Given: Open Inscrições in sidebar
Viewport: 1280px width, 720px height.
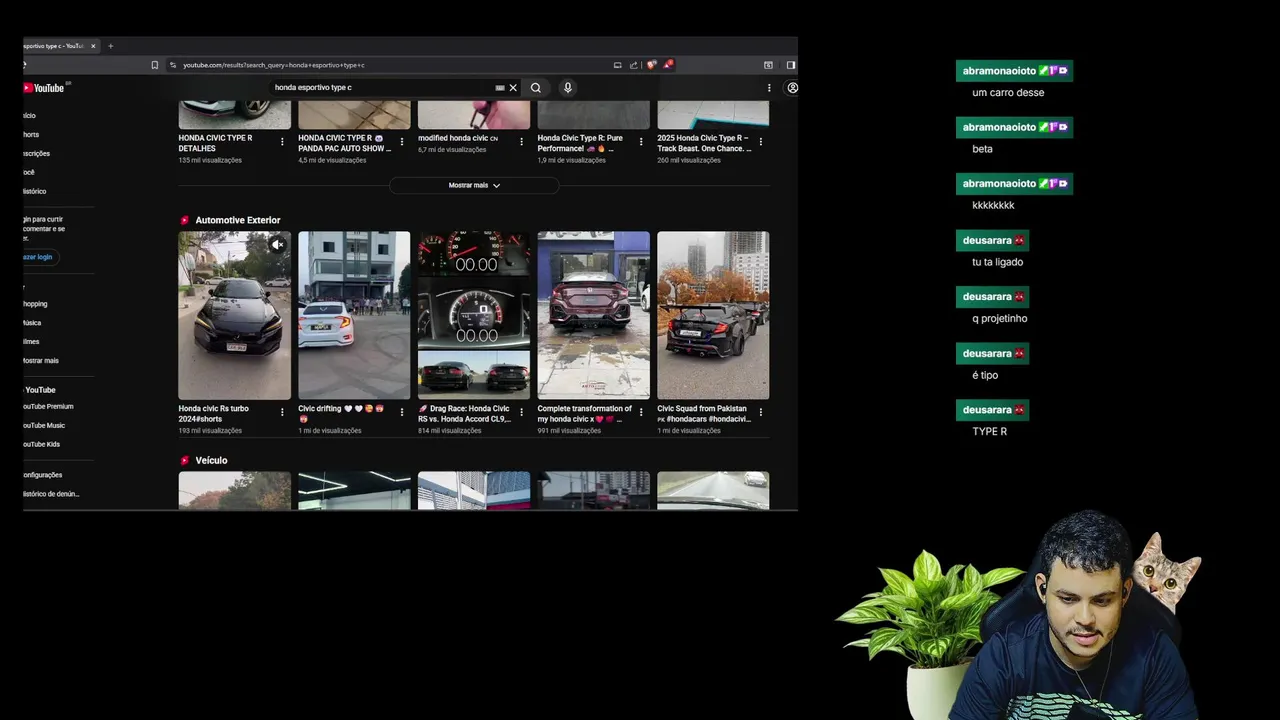Looking at the screenshot, I should 36,153.
